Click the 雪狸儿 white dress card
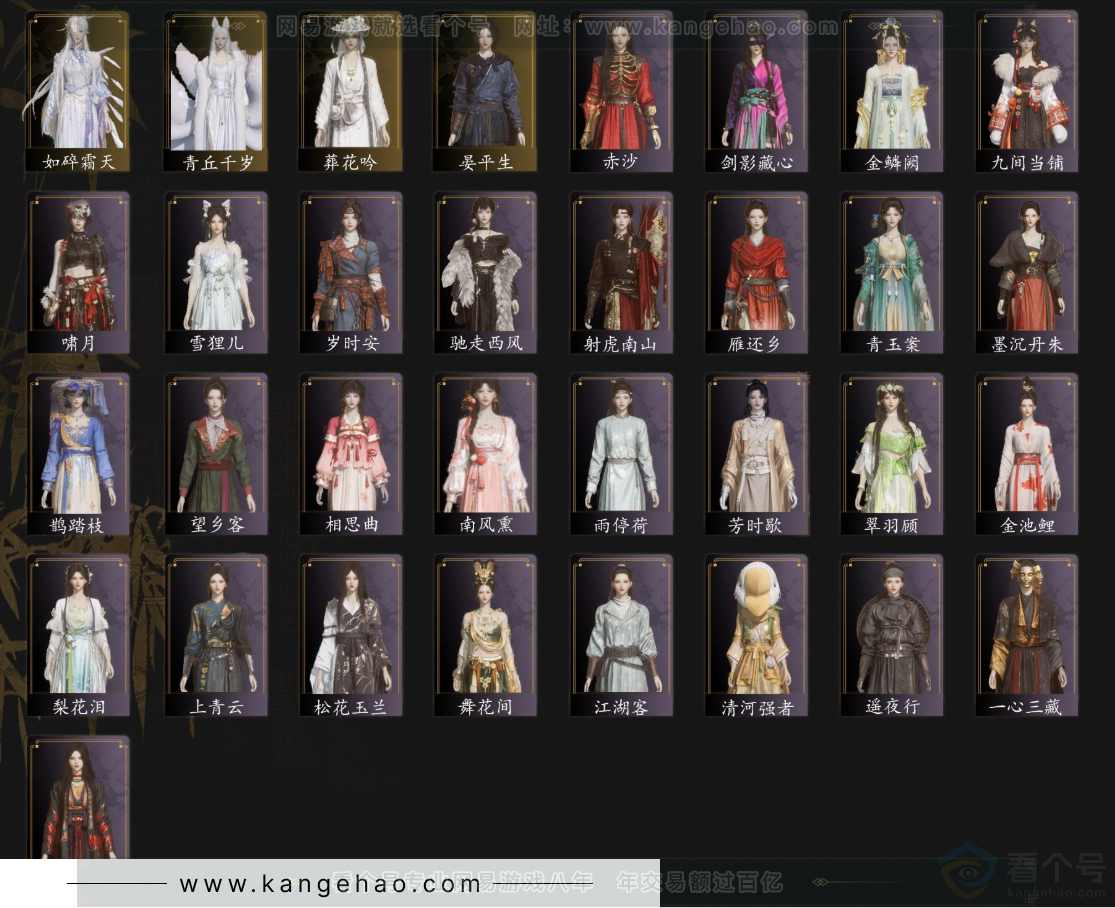The image size is (1115, 908). (x=215, y=272)
